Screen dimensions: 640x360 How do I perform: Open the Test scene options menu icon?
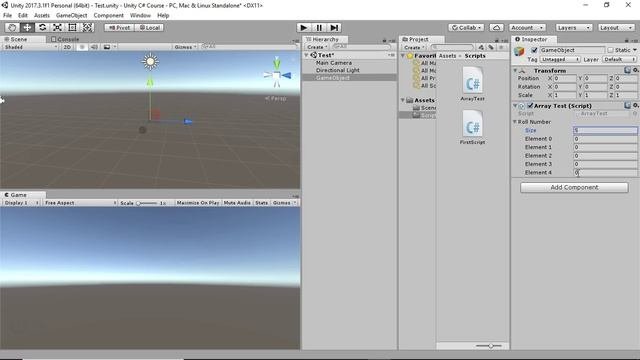pos(391,55)
